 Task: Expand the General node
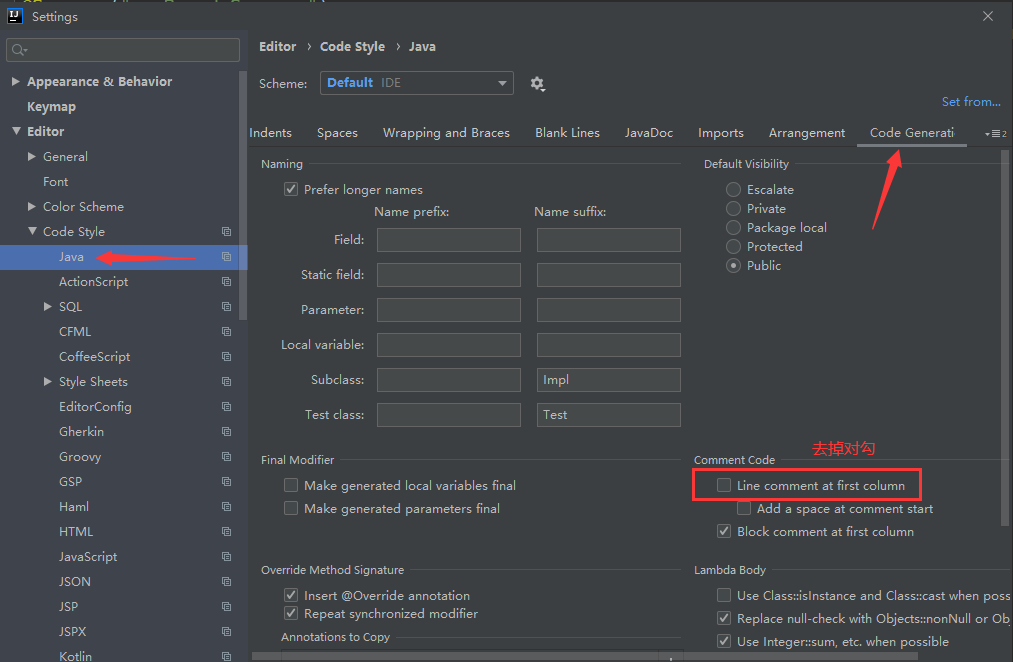pos(32,156)
